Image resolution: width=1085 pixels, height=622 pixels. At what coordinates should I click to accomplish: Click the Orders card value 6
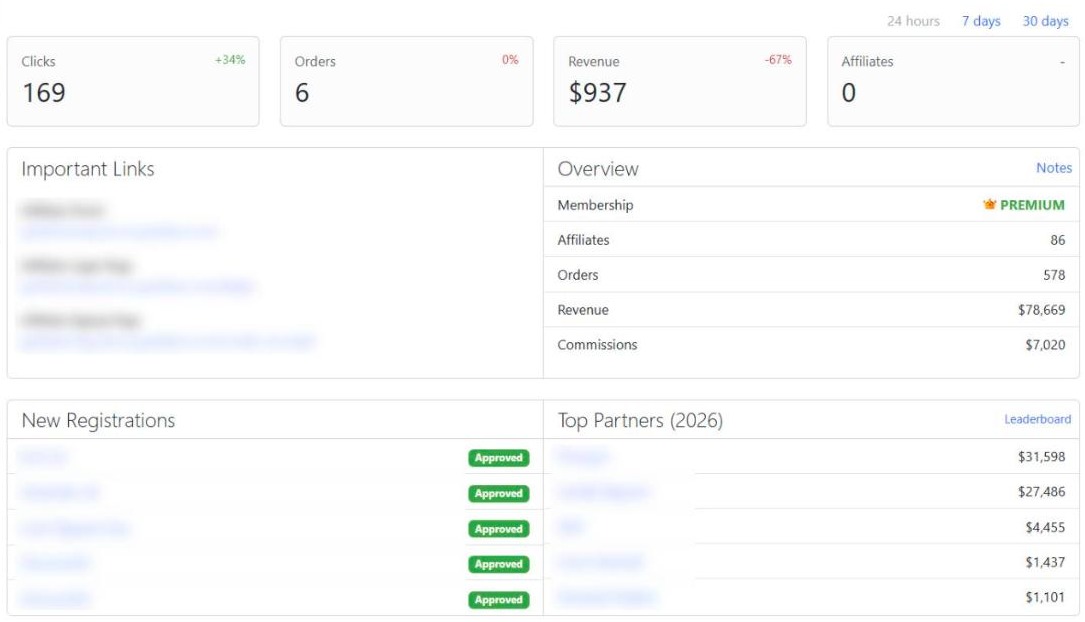coord(302,93)
